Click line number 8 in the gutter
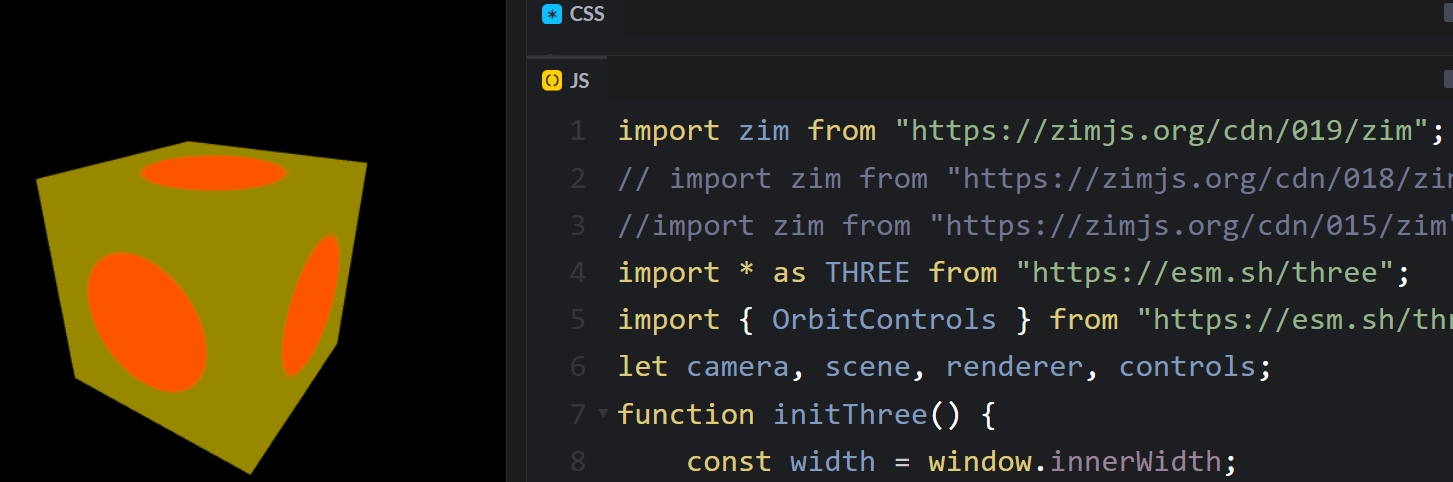 [x=577, y=461]
